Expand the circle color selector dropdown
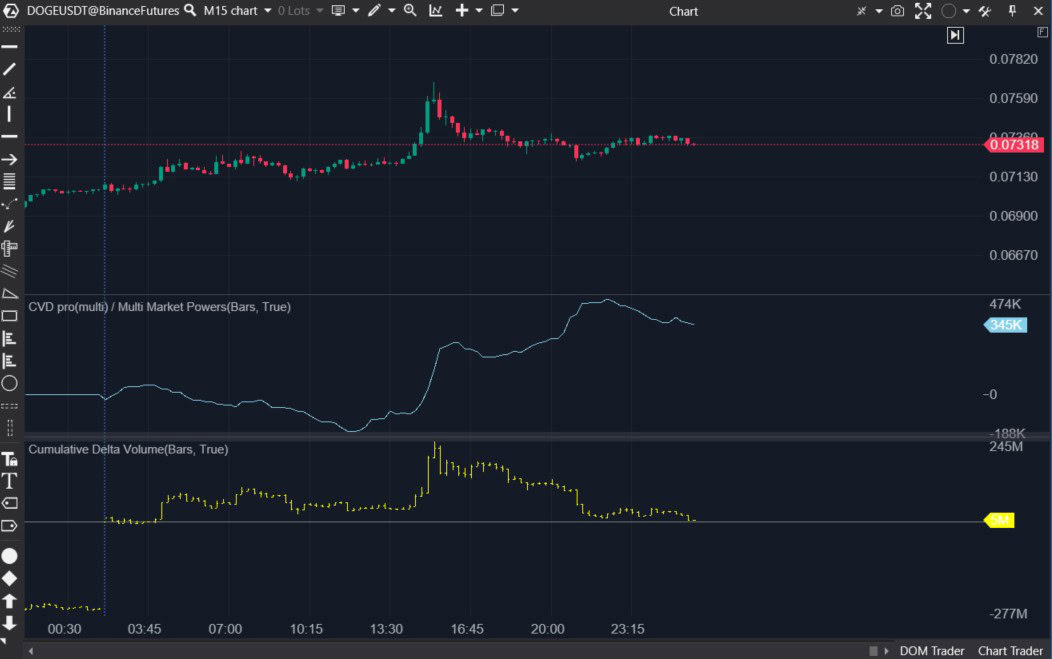Viewport: 1052px width, 659px height. click(965, 11)
